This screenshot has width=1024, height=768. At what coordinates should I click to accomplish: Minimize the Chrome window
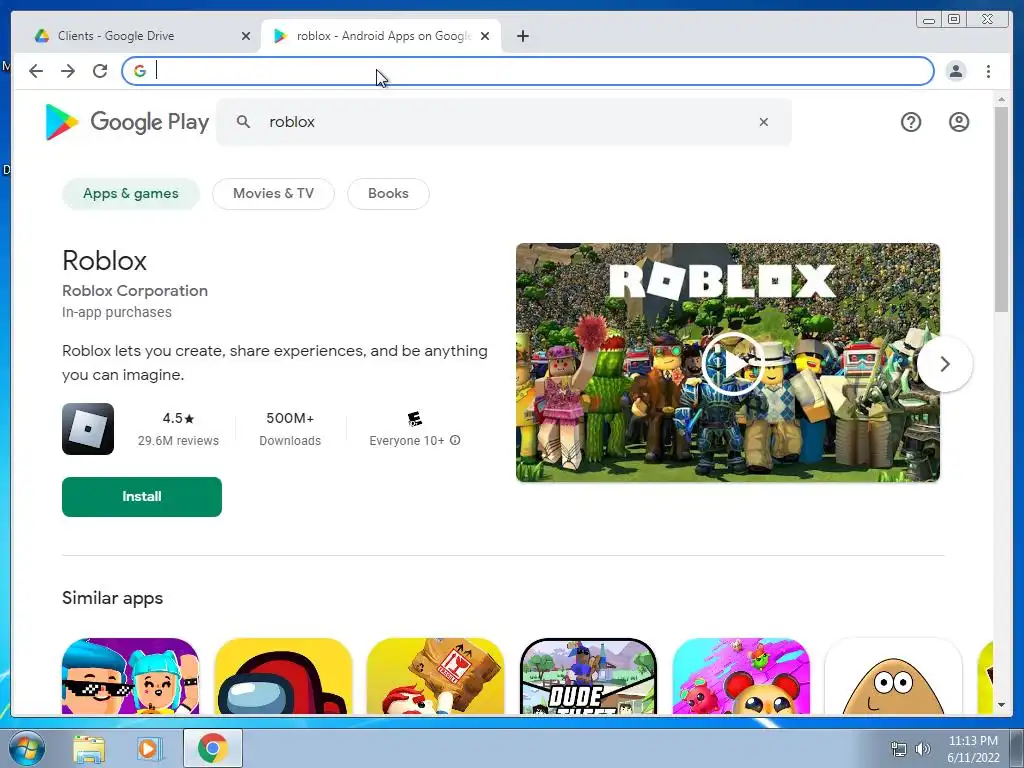[928, 20]
